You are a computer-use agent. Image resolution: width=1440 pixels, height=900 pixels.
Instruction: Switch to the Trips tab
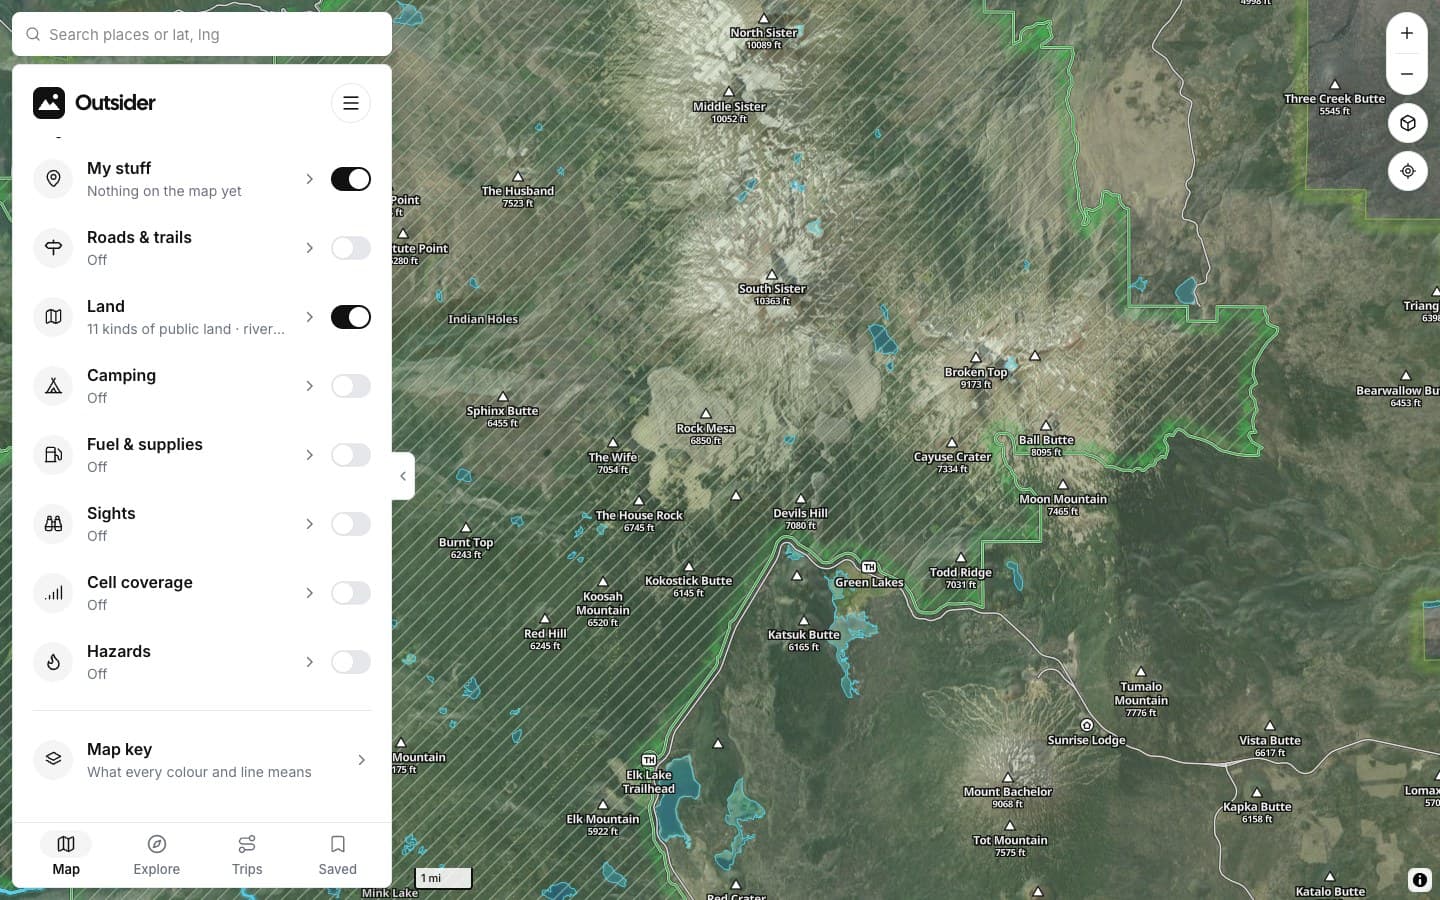coord(247,855)
